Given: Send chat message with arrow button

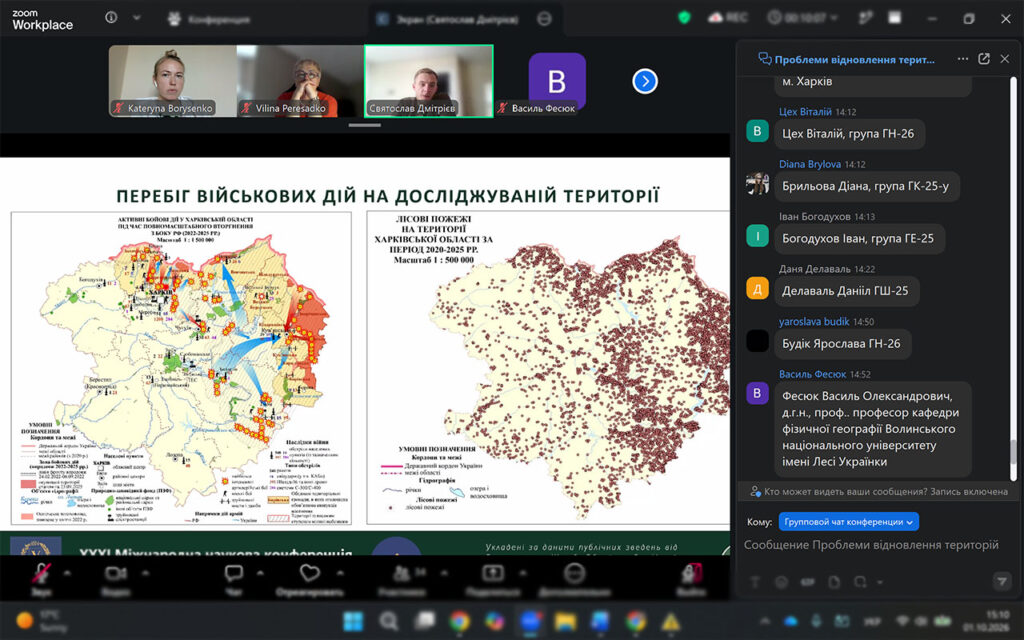Looking at the screenshot, I should (1000, 581).
